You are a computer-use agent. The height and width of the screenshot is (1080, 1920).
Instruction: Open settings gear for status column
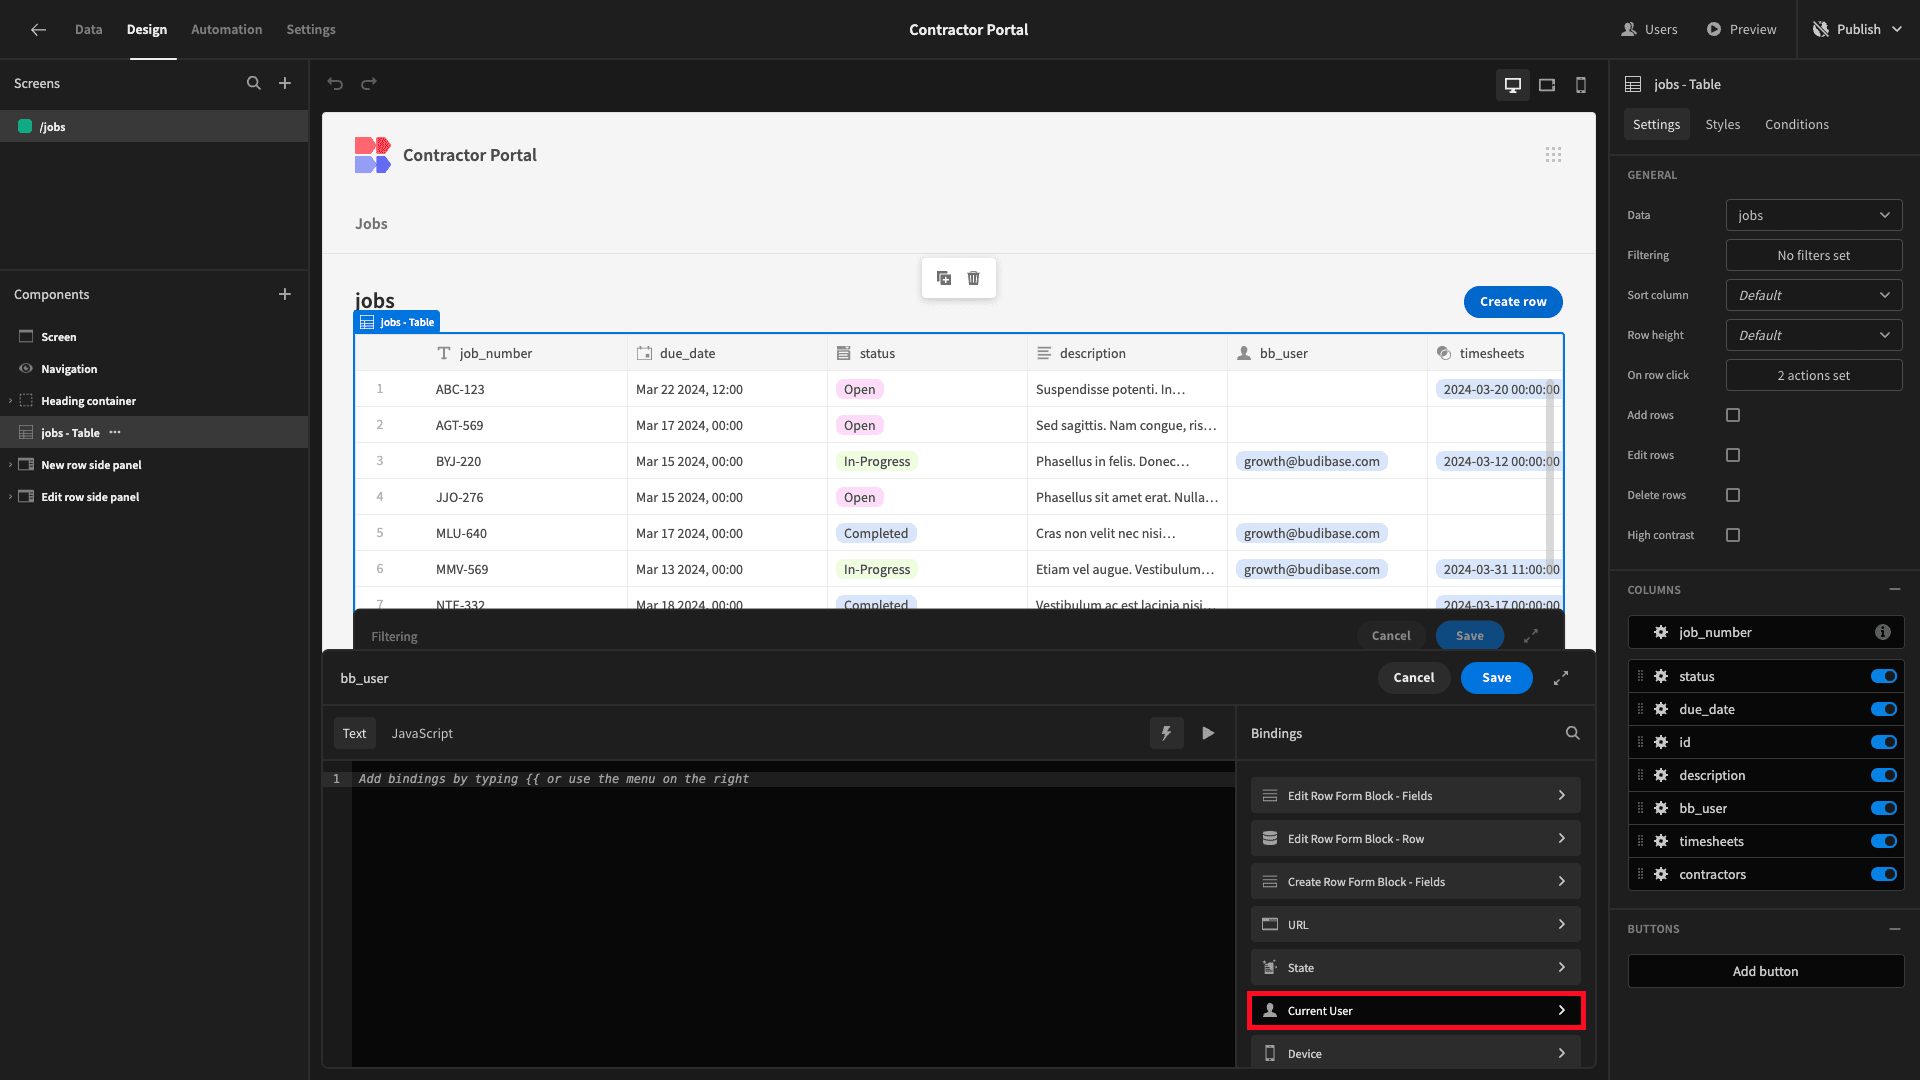(1661, 677)
